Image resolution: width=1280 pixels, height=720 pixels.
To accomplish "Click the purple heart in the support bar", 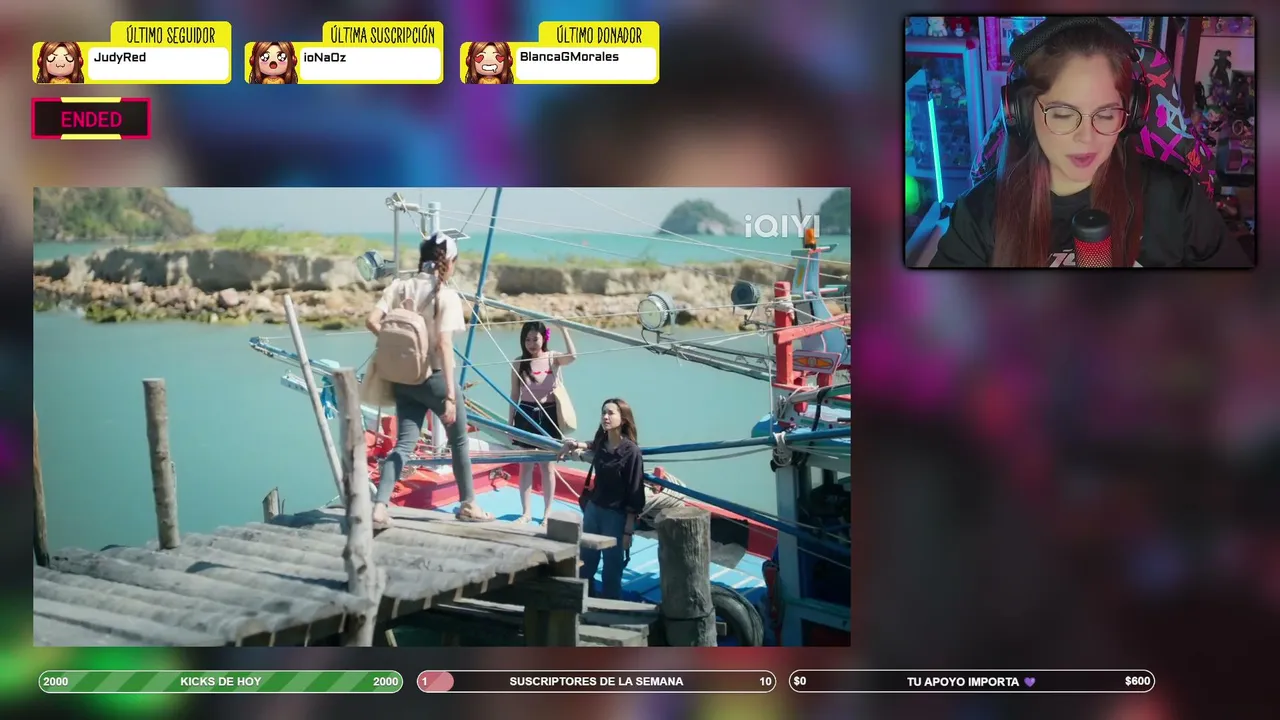I will coord(1030,682).
